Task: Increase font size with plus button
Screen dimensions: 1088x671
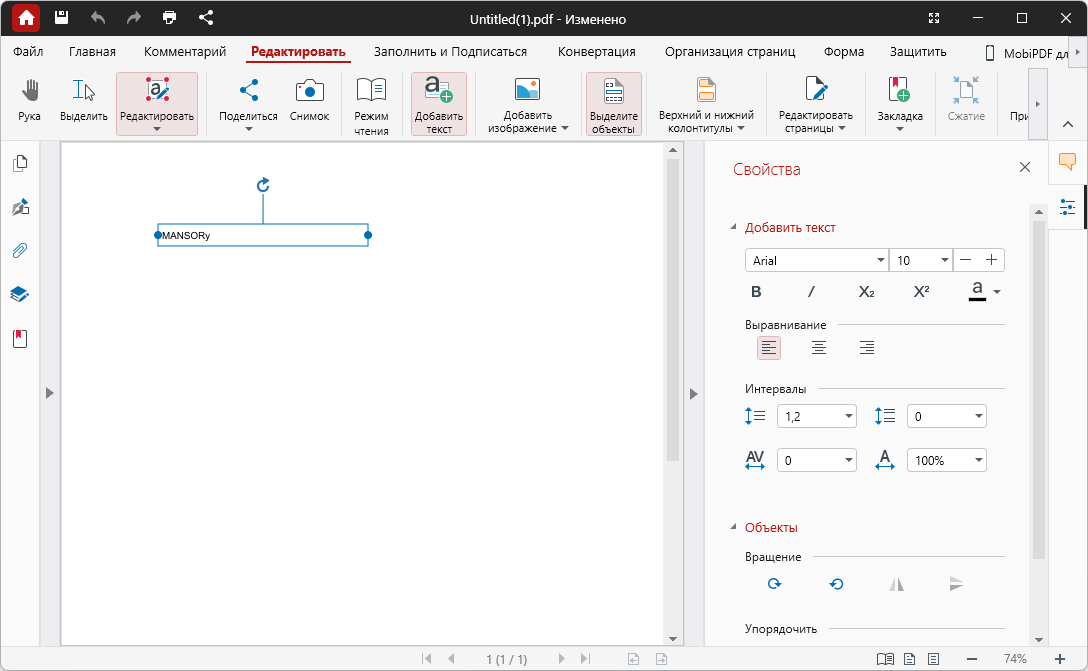Action: click(992, 260)
